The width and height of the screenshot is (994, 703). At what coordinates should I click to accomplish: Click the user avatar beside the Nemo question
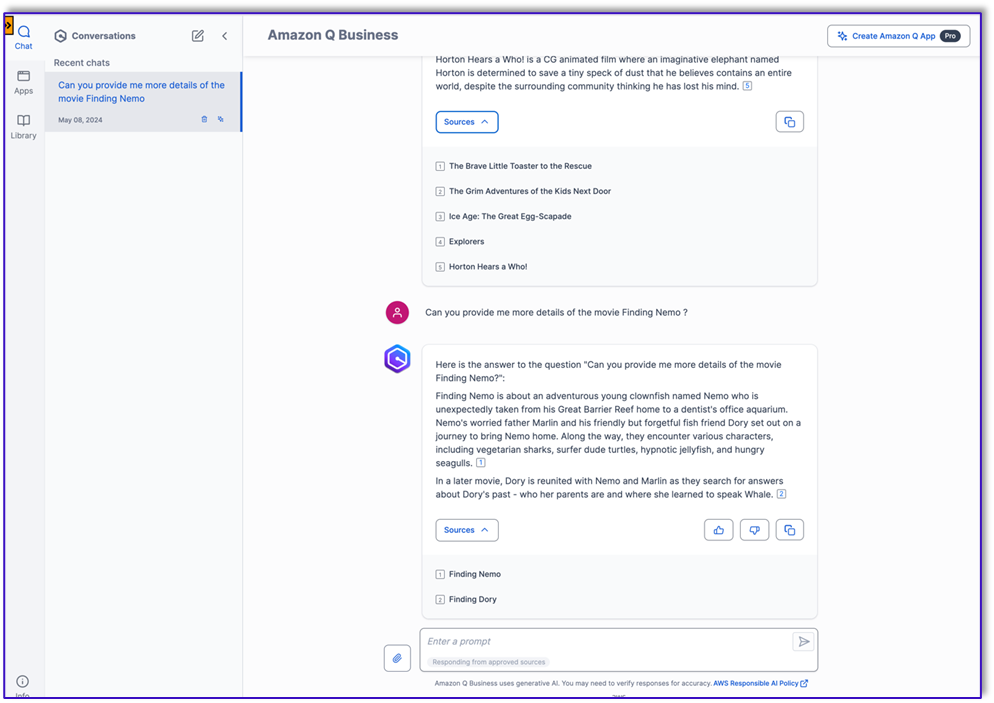397,313
